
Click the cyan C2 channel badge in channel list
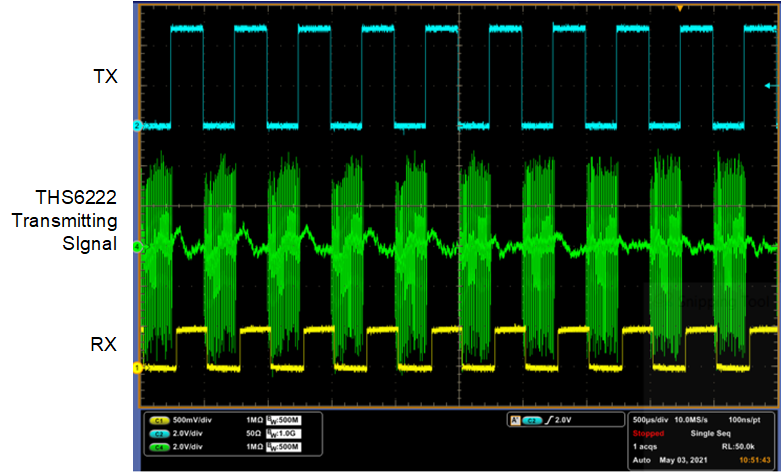(159, 434)
